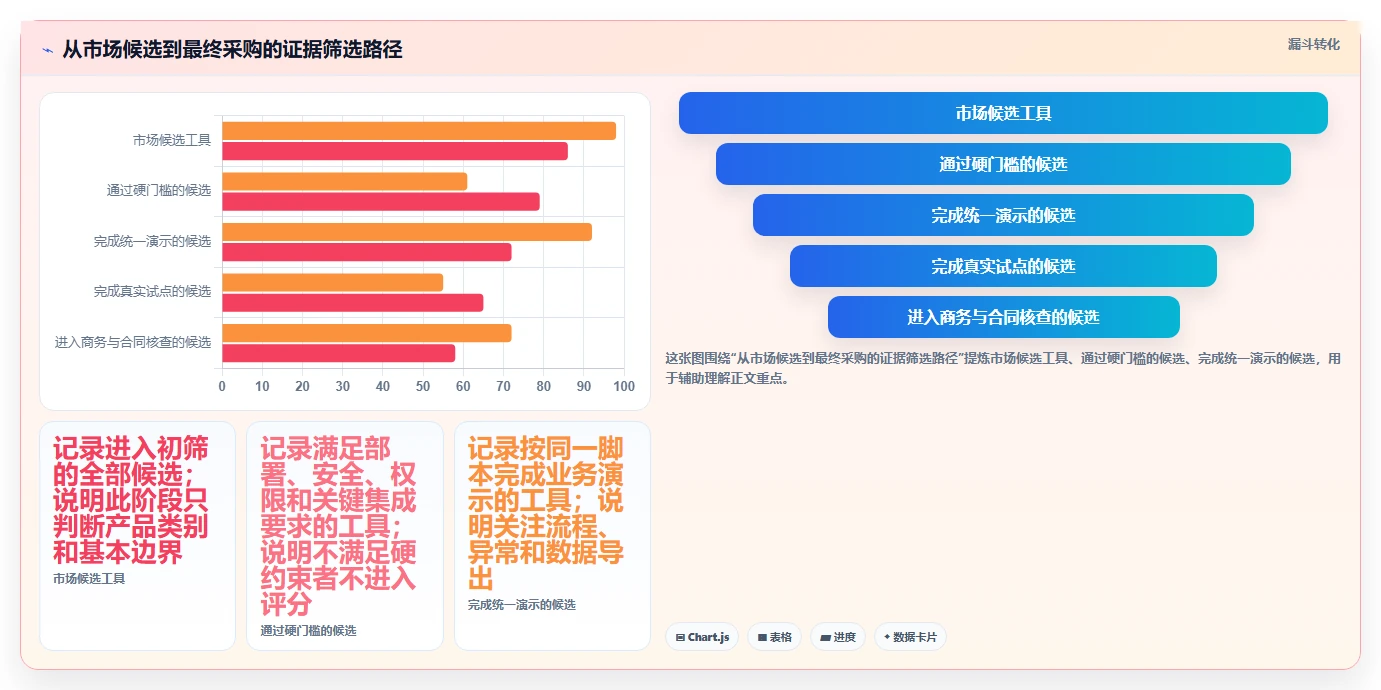Click the 通过硬门槛的候选 chart axis label
This screenshot has height=690, width=1381.
159,190
